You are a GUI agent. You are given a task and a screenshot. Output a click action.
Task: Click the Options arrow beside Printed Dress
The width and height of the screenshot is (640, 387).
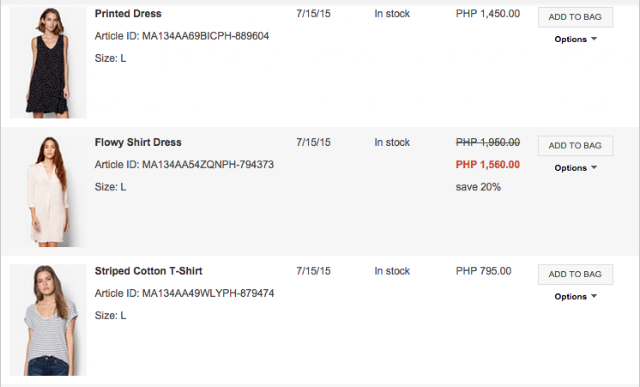pos(594,39)
